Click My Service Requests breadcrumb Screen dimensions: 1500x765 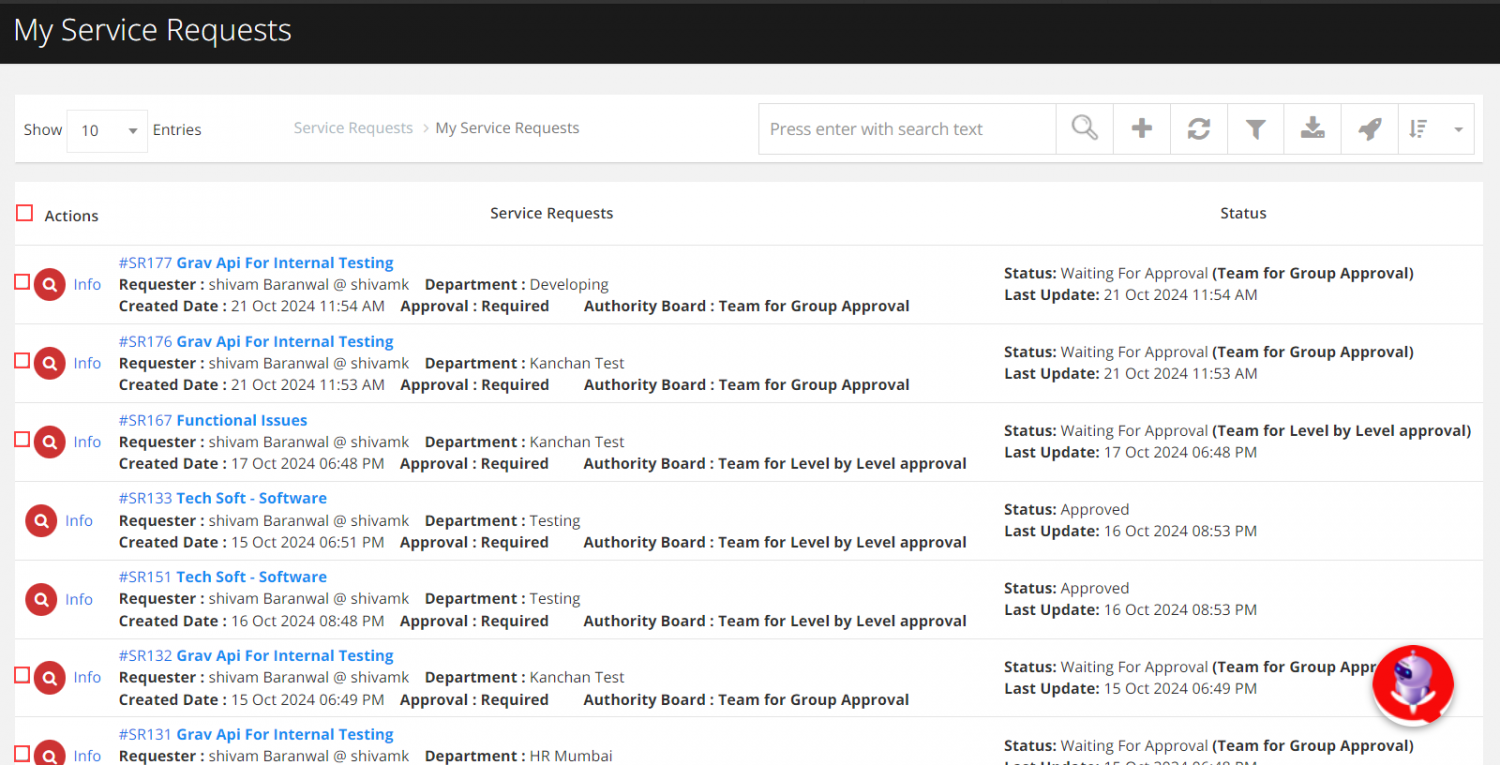507,128
